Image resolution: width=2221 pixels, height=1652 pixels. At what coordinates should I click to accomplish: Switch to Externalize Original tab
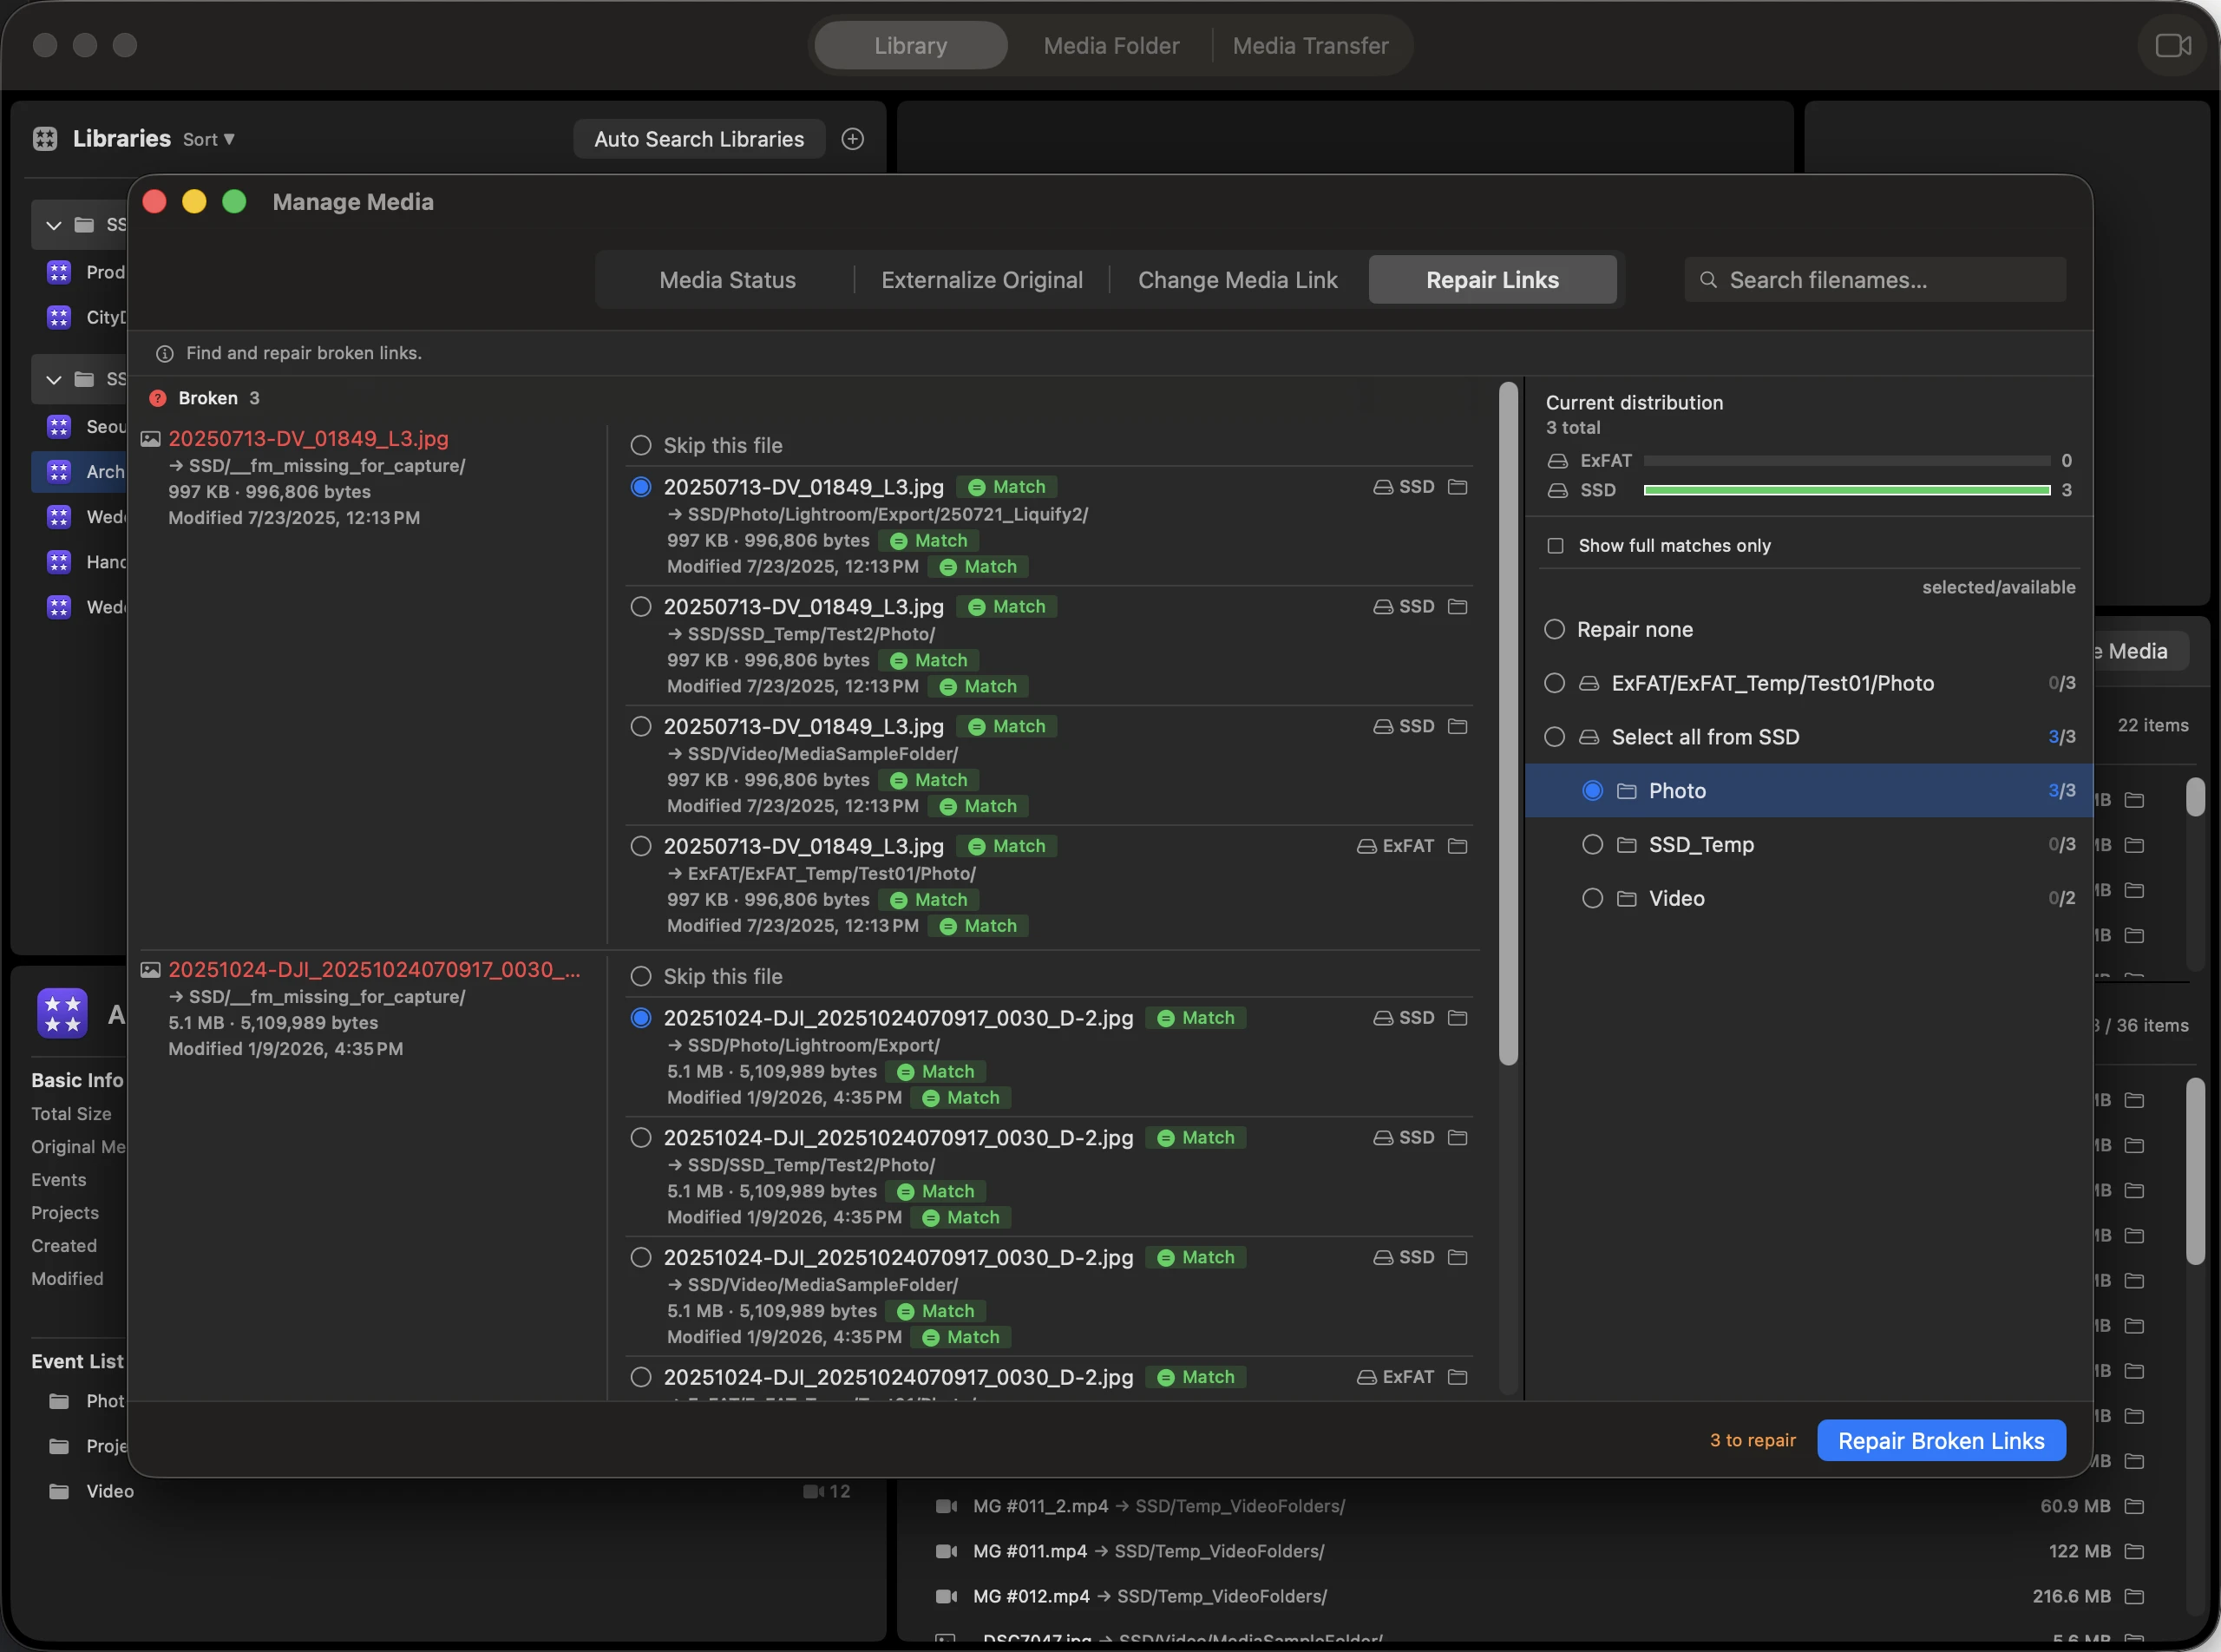[982, 280]
